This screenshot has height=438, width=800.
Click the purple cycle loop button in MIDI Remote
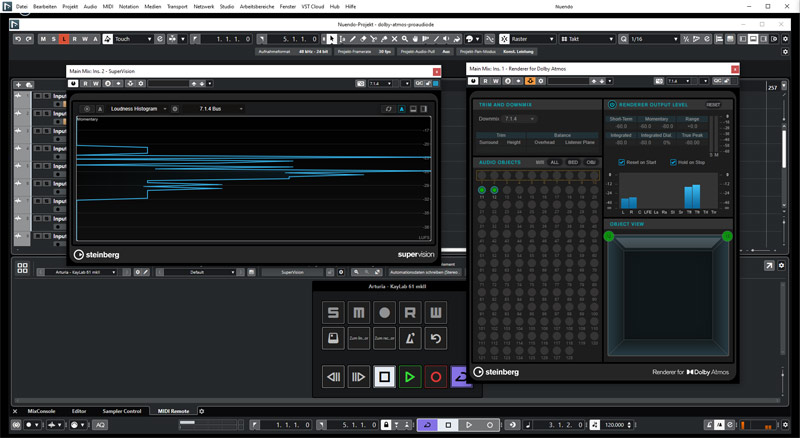click(459, 377)
